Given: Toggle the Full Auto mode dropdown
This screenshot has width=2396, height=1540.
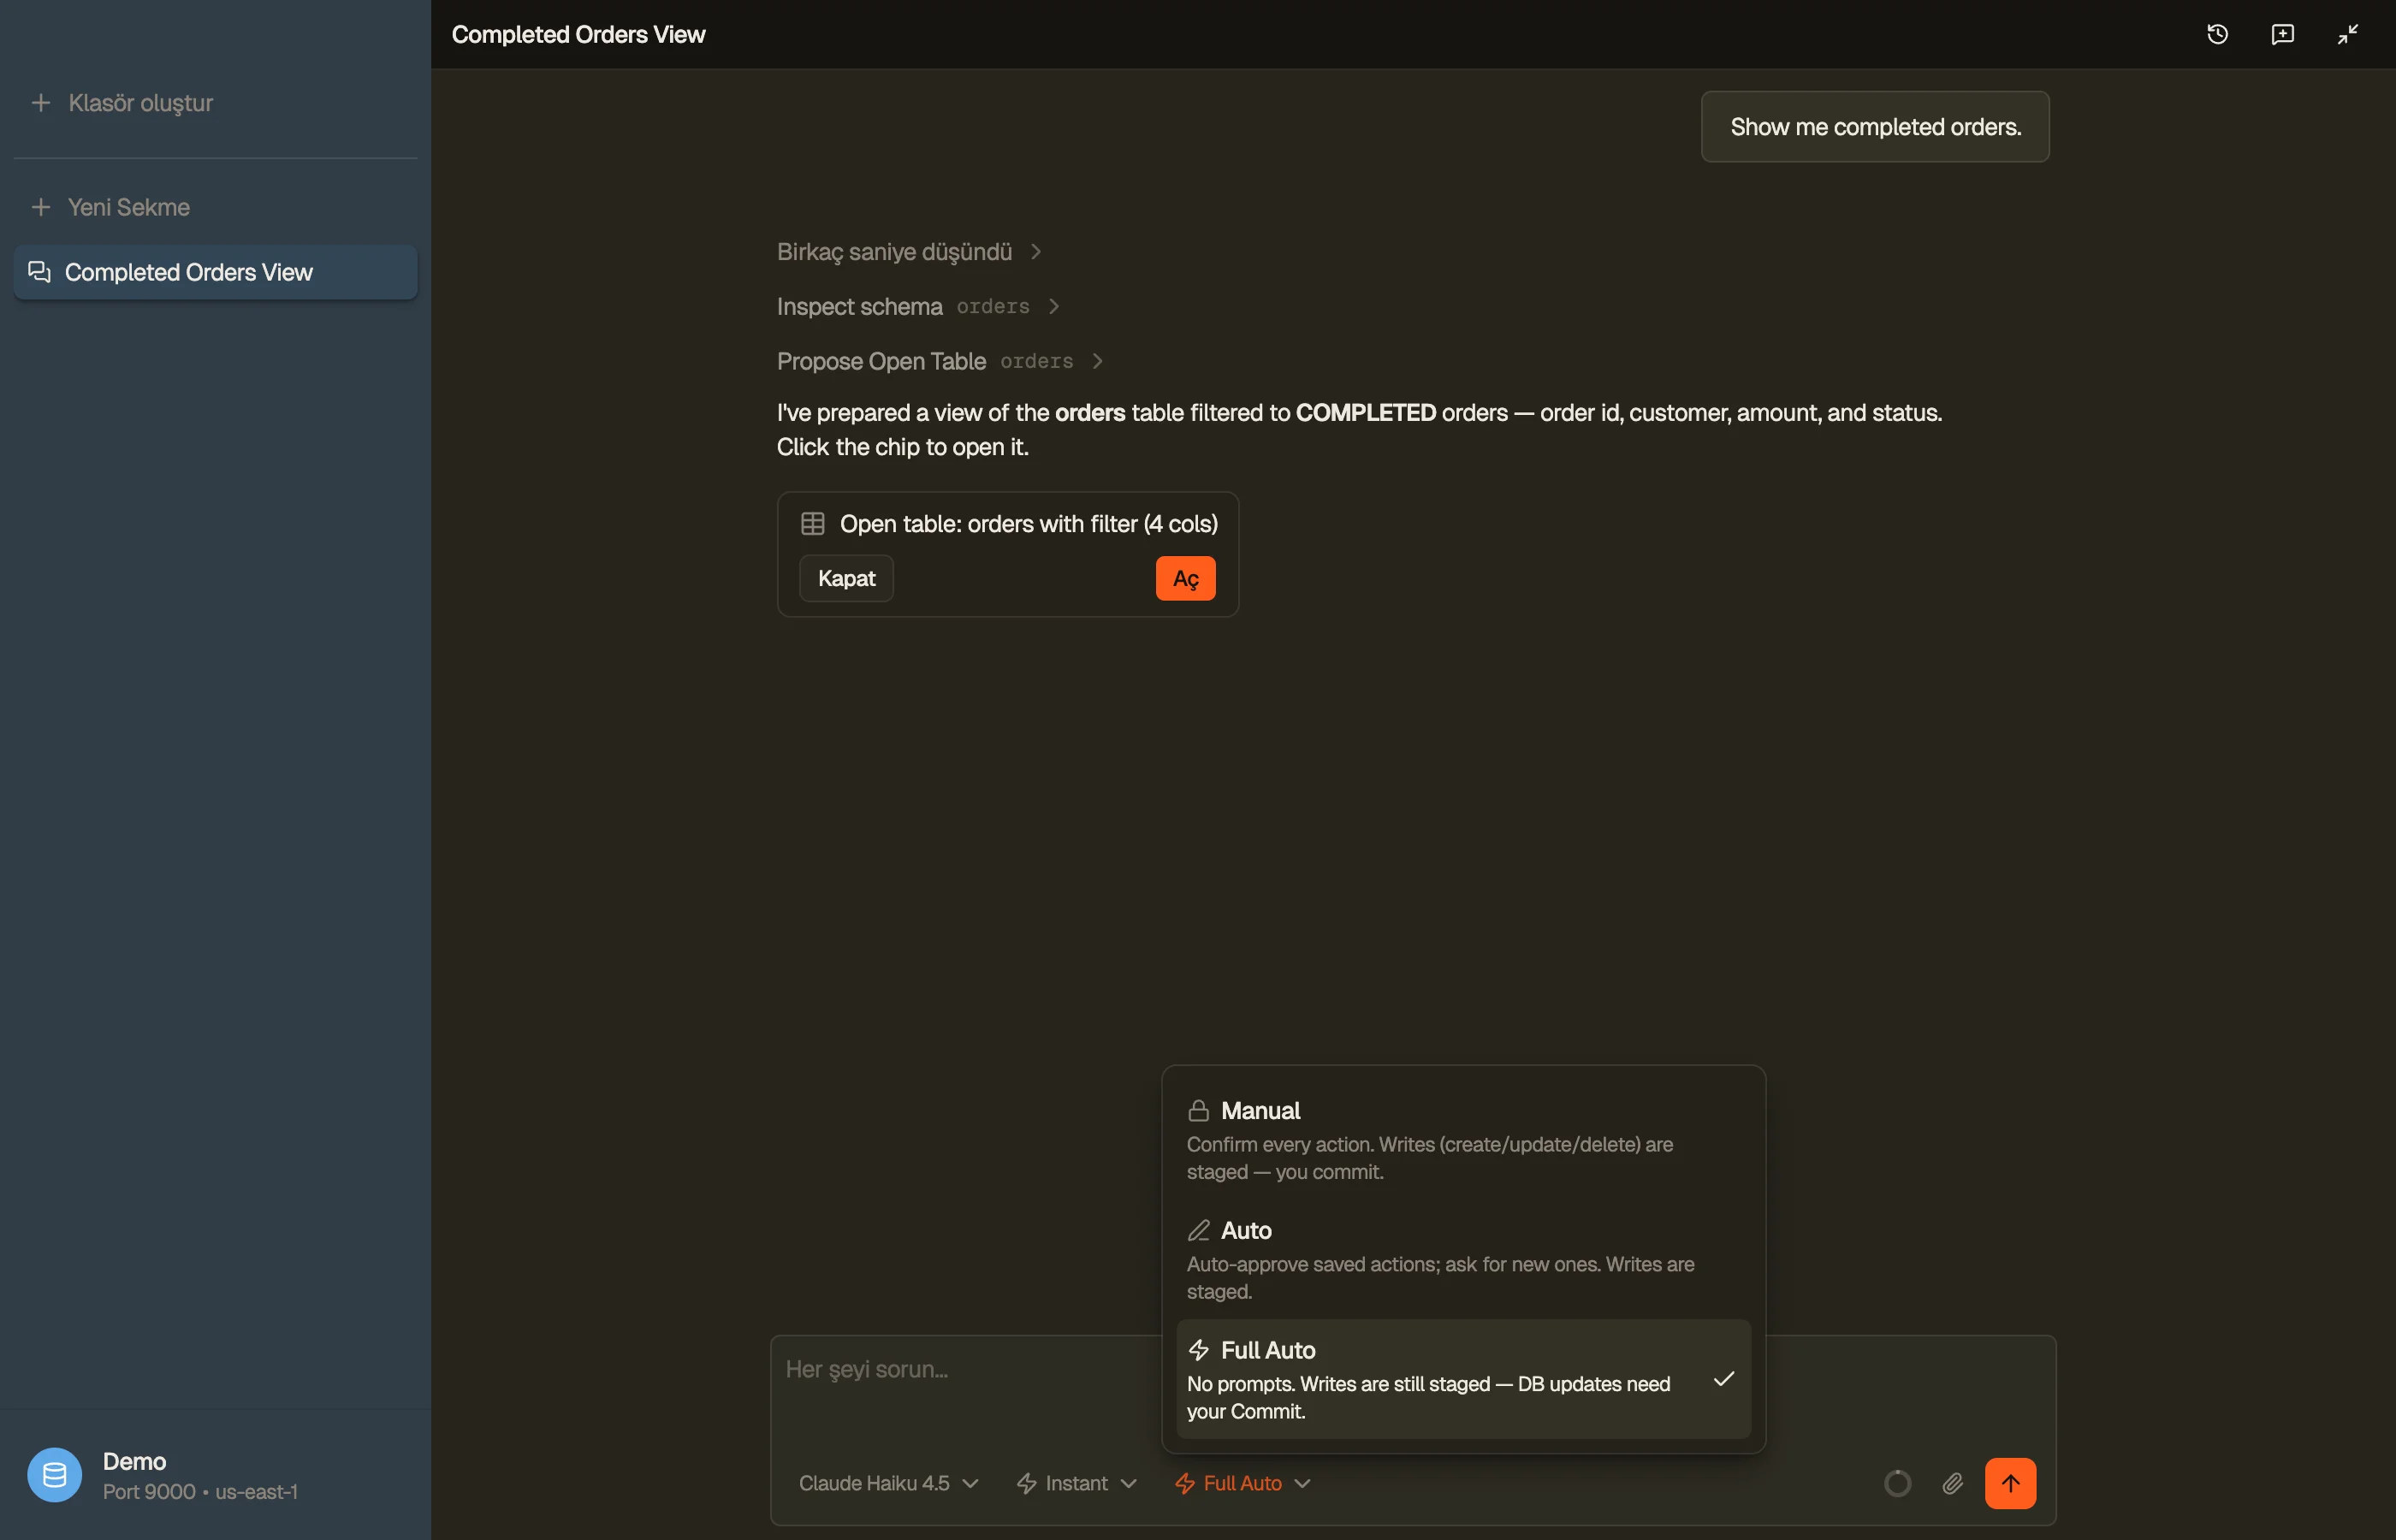Looking at the screenshot, I should point(1242,1483).
